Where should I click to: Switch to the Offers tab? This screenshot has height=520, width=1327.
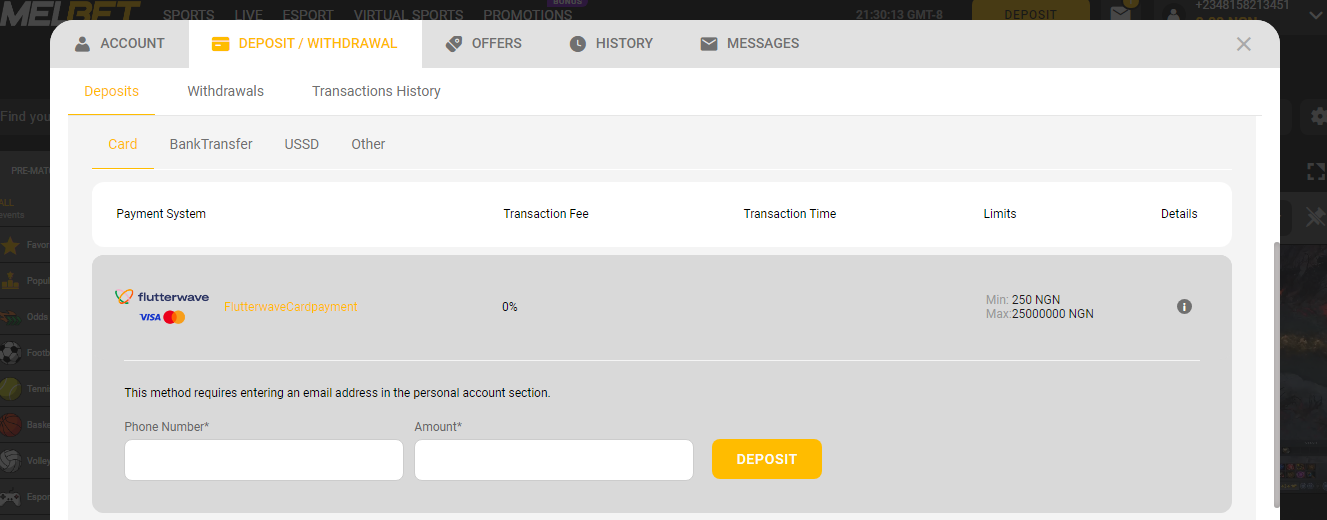(x=483, y=44)
